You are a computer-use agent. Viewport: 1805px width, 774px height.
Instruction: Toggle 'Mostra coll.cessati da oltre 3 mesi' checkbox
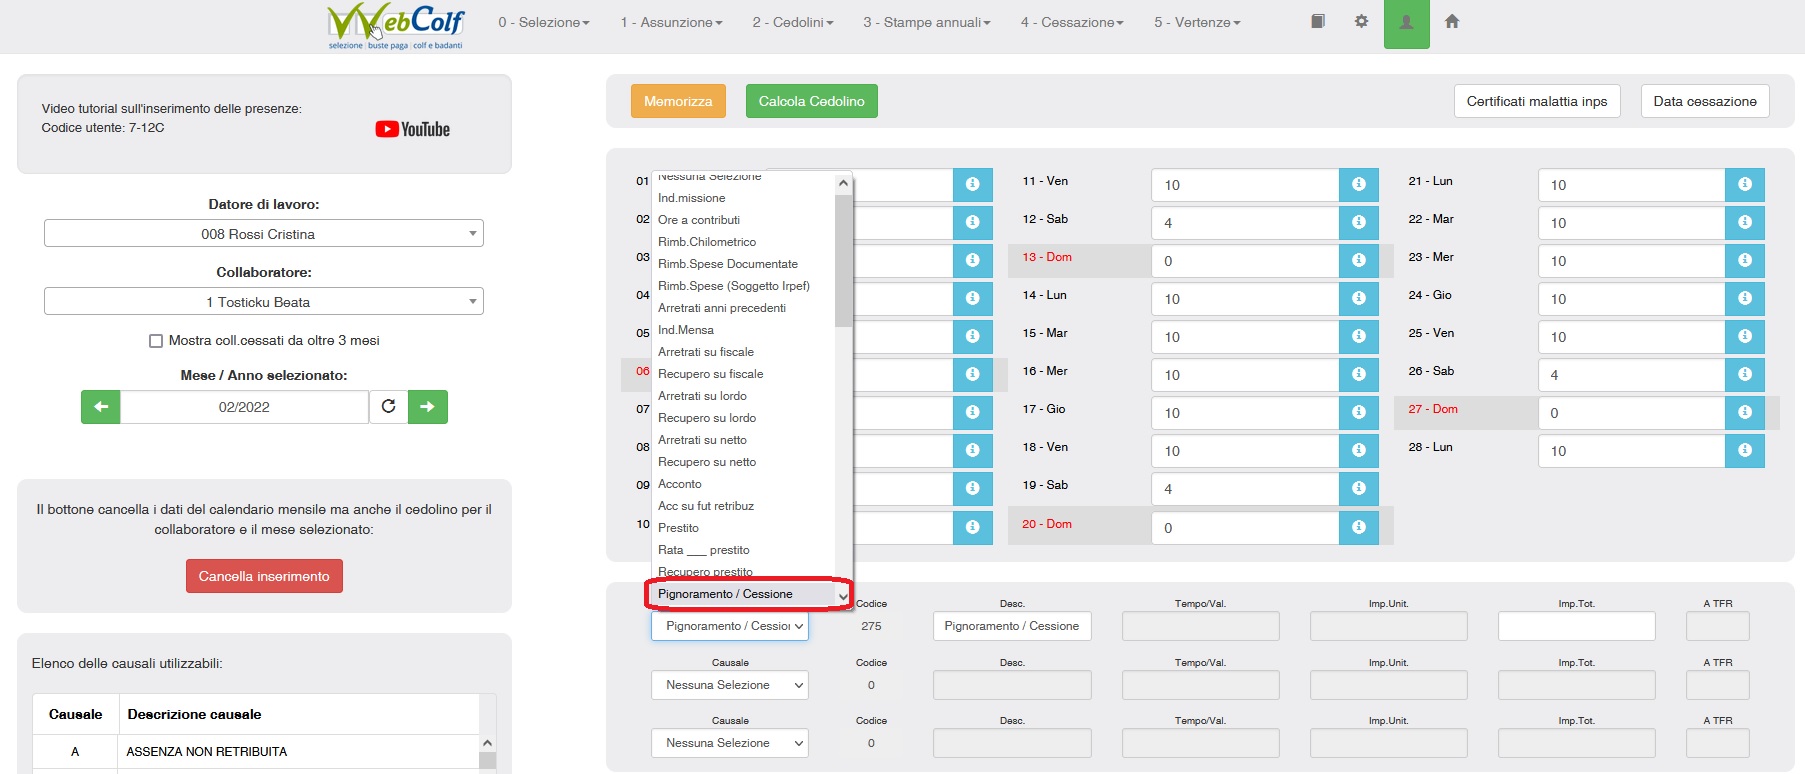pos(156,341)
